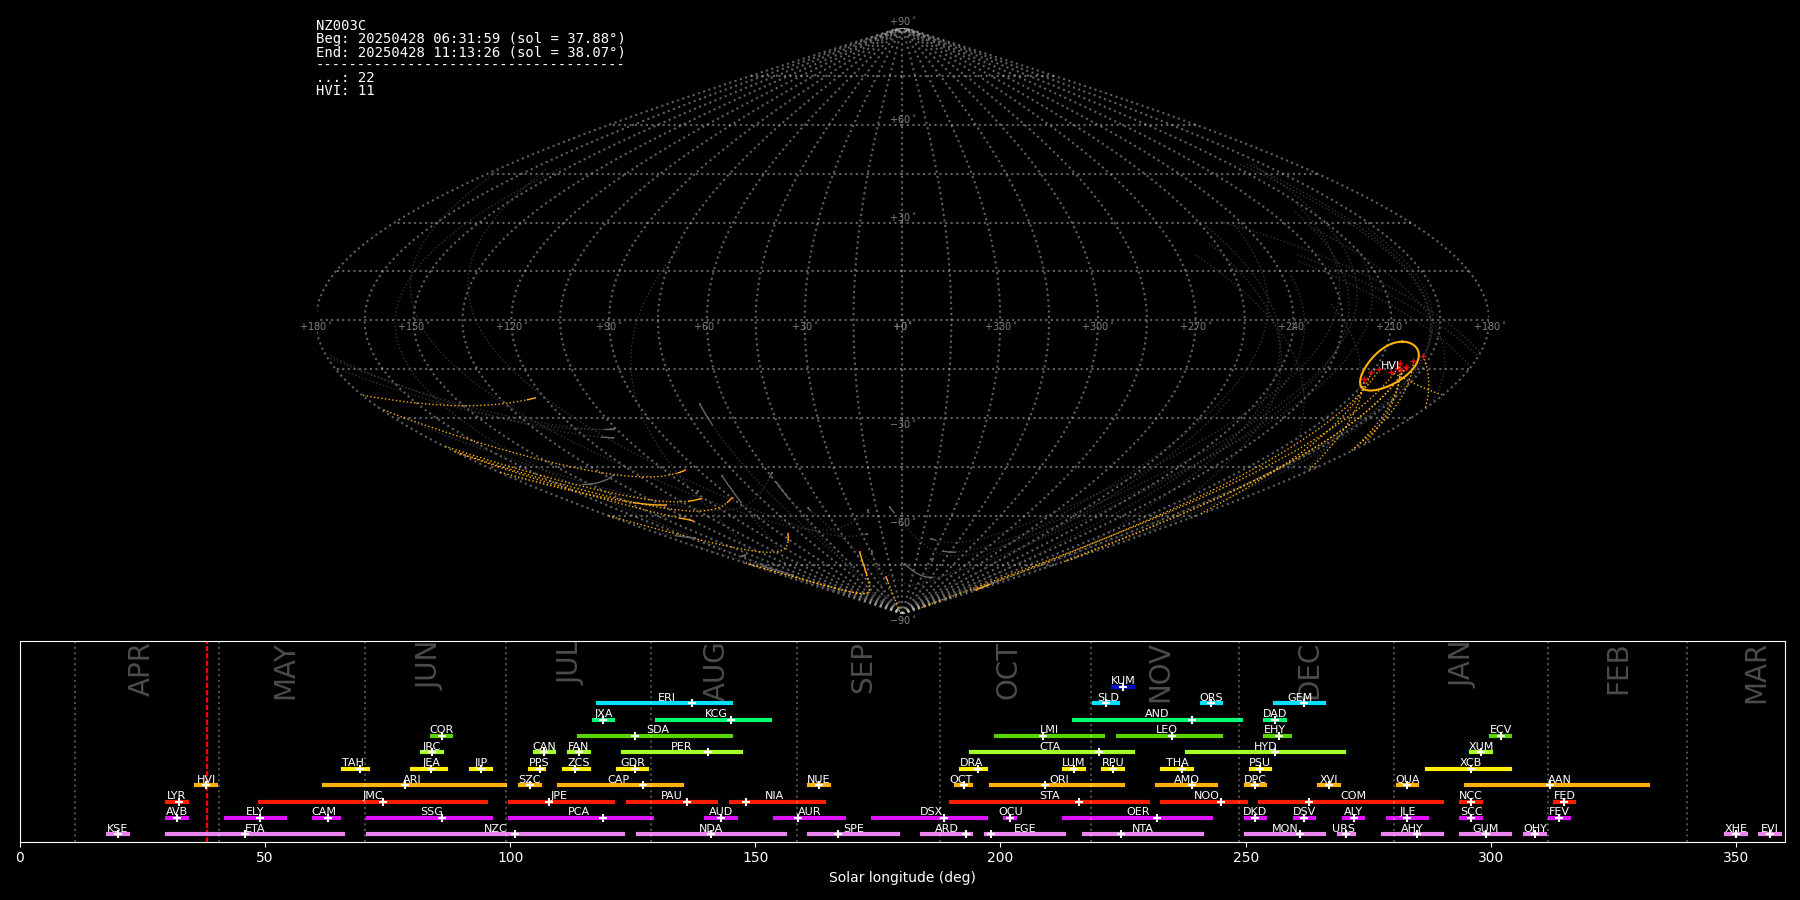Click the +120° longitude label on the sky map
1800x900 pixels.
[509, 327]
